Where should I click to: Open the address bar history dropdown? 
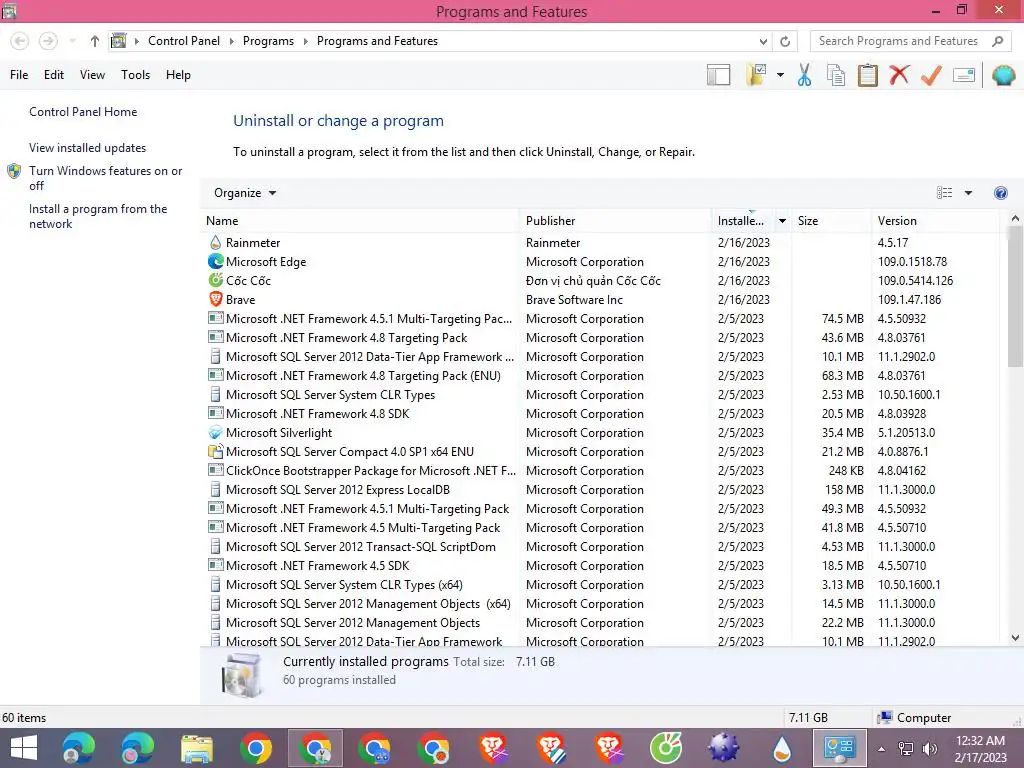click(x=763, y=41)
